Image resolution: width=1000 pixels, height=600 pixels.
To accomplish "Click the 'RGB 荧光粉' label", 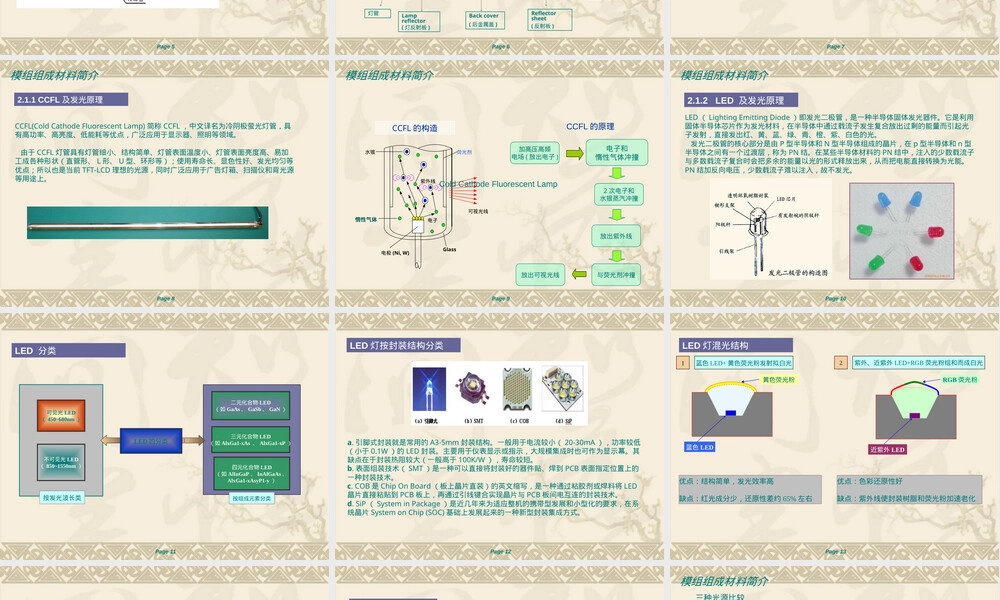I will (960, 379).
